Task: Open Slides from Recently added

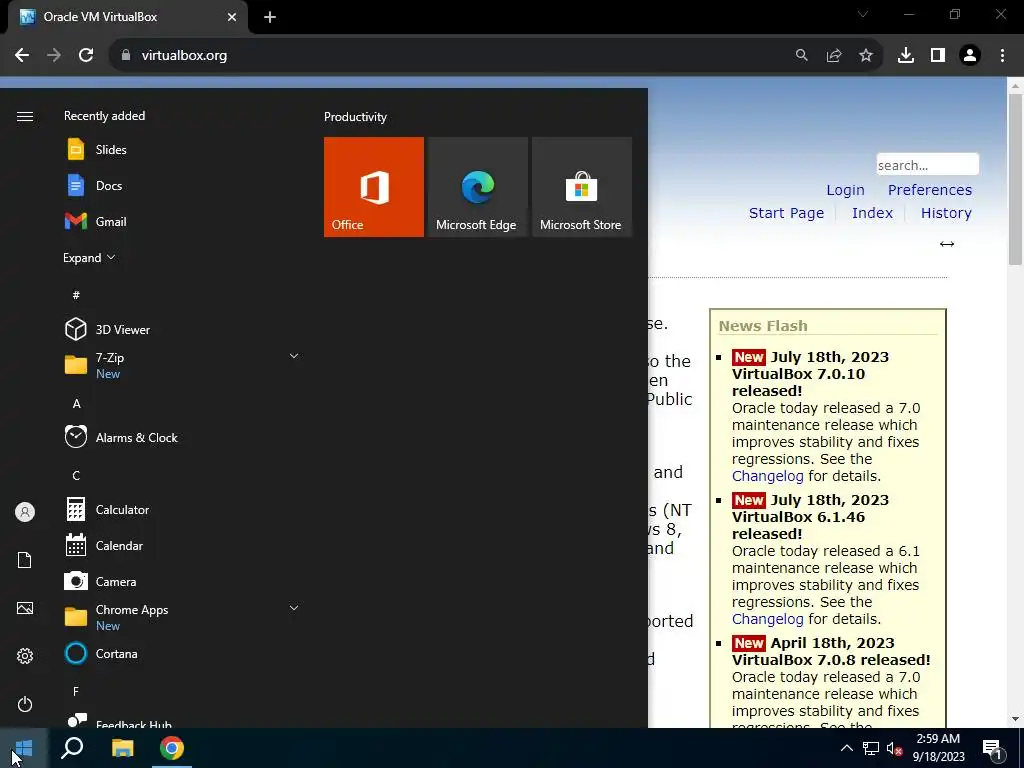Action: point(183,150)
